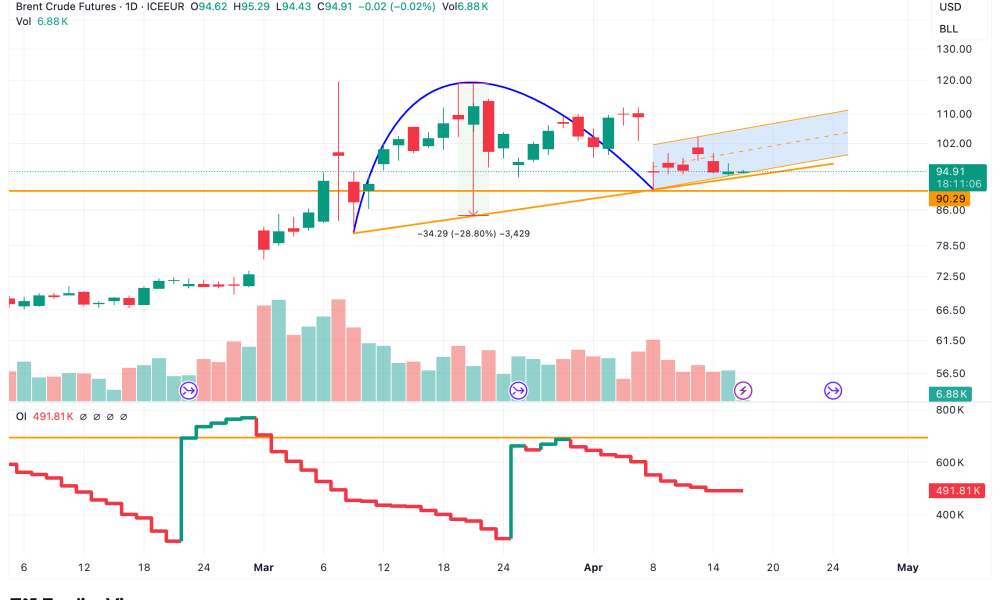The image size is (1000, 600).
Task: Click the orange 90.29 price level label
Action: [x=952, y=198]
